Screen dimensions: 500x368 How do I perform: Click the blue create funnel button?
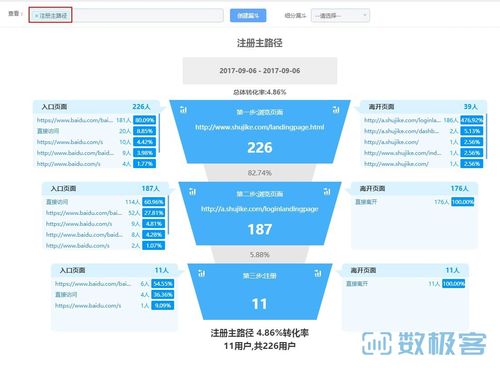coord(248,15)
